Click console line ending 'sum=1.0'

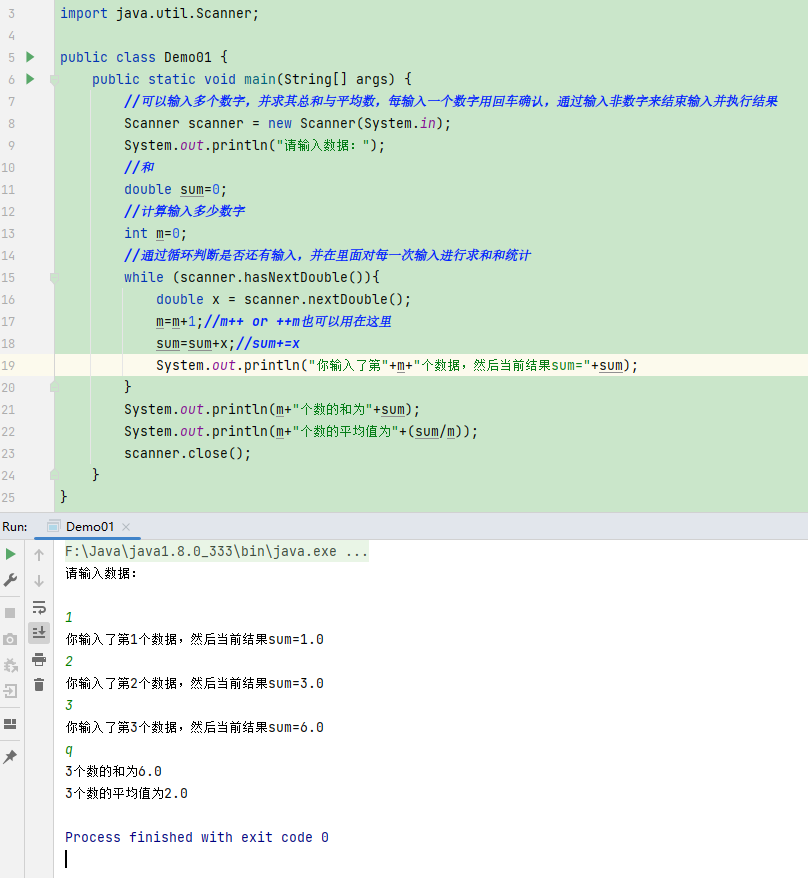tap(194, 639)
